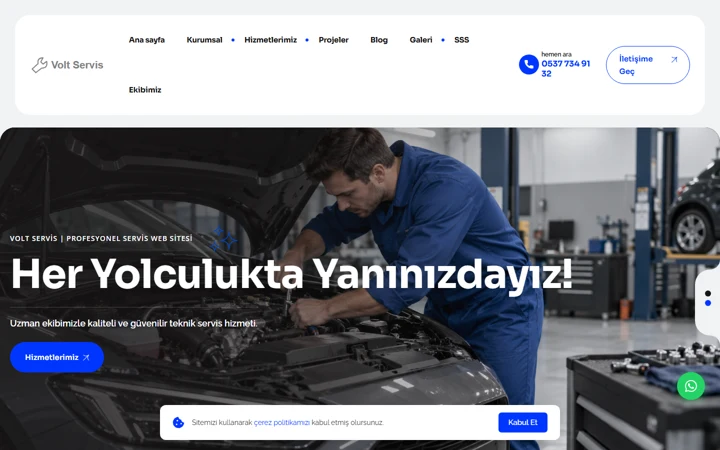Select the blue slider dot
Screen dimensions: 720x450
708,303
